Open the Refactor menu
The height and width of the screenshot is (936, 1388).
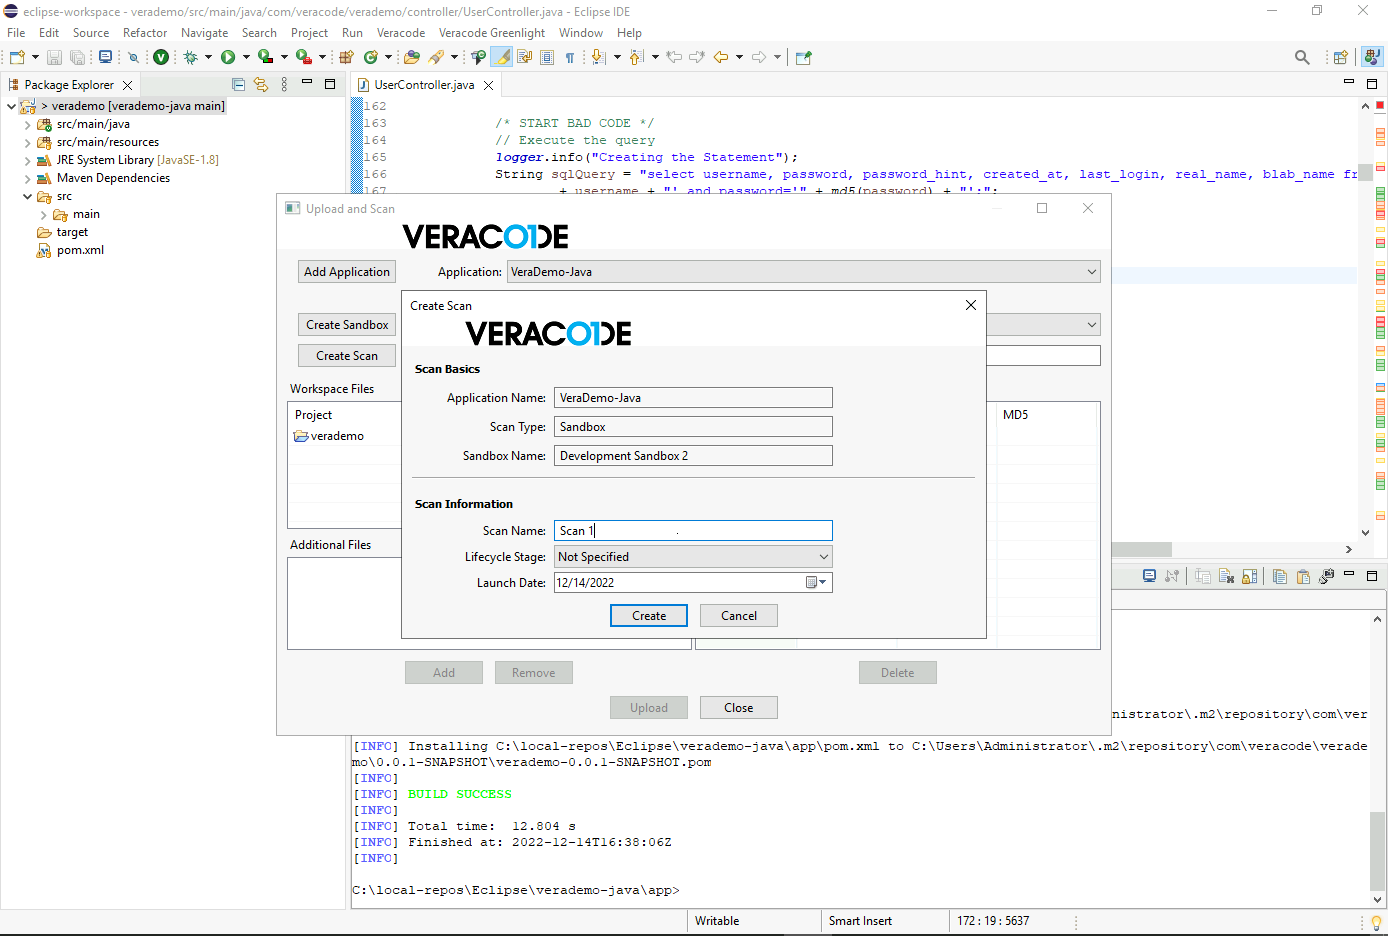point(145,33)
